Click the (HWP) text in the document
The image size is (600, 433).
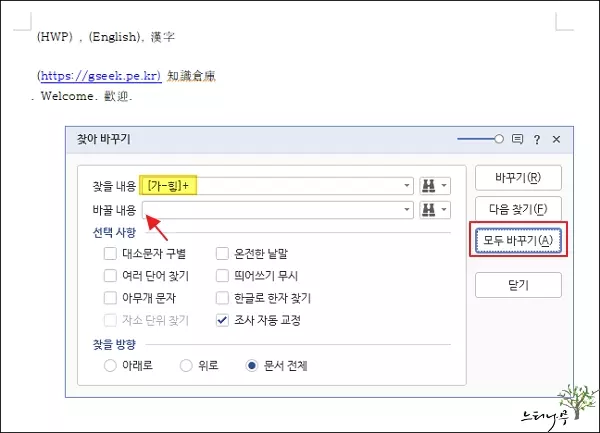coord(55,37)
